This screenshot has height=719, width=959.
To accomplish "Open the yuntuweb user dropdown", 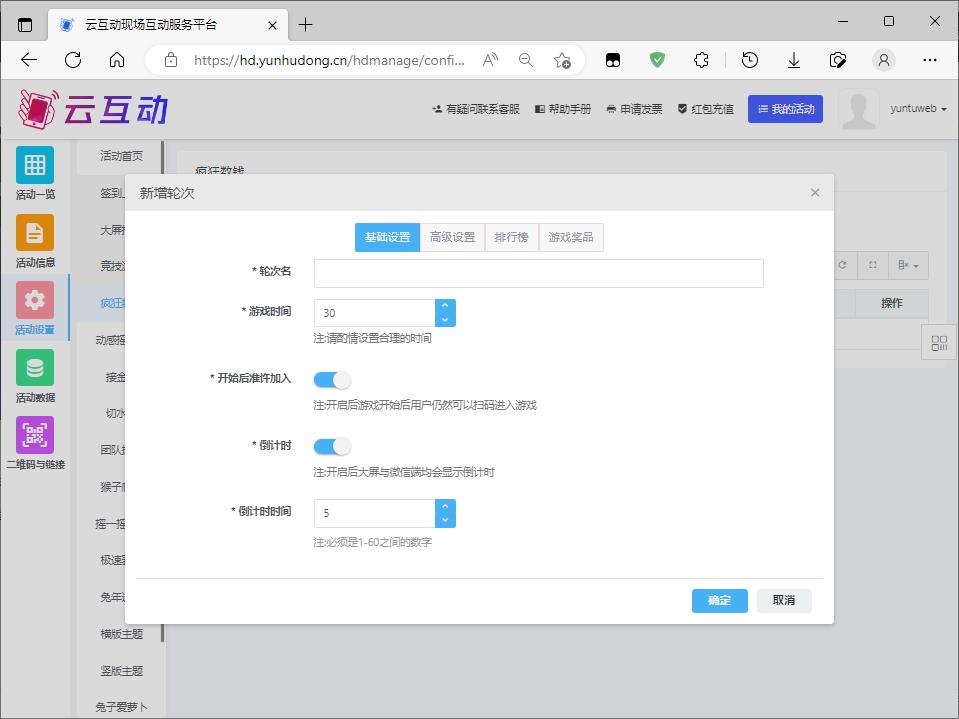I will (x=918, y=109).
